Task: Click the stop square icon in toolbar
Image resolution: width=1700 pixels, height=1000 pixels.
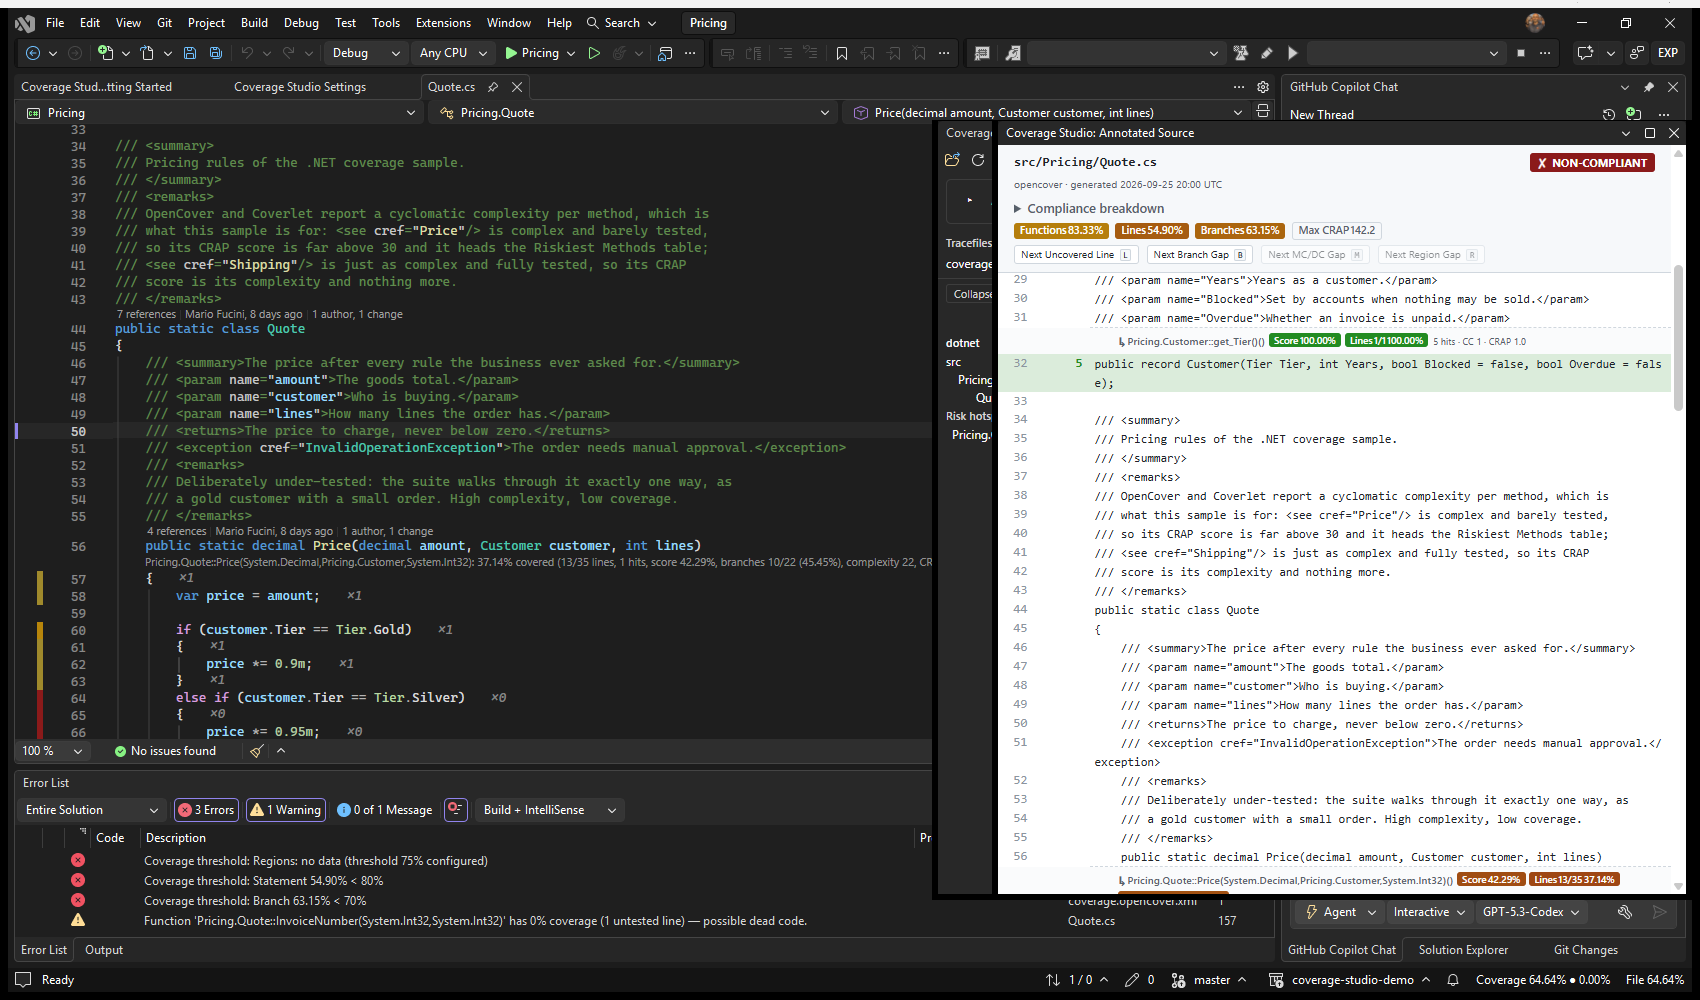Action: (1521, 53)
